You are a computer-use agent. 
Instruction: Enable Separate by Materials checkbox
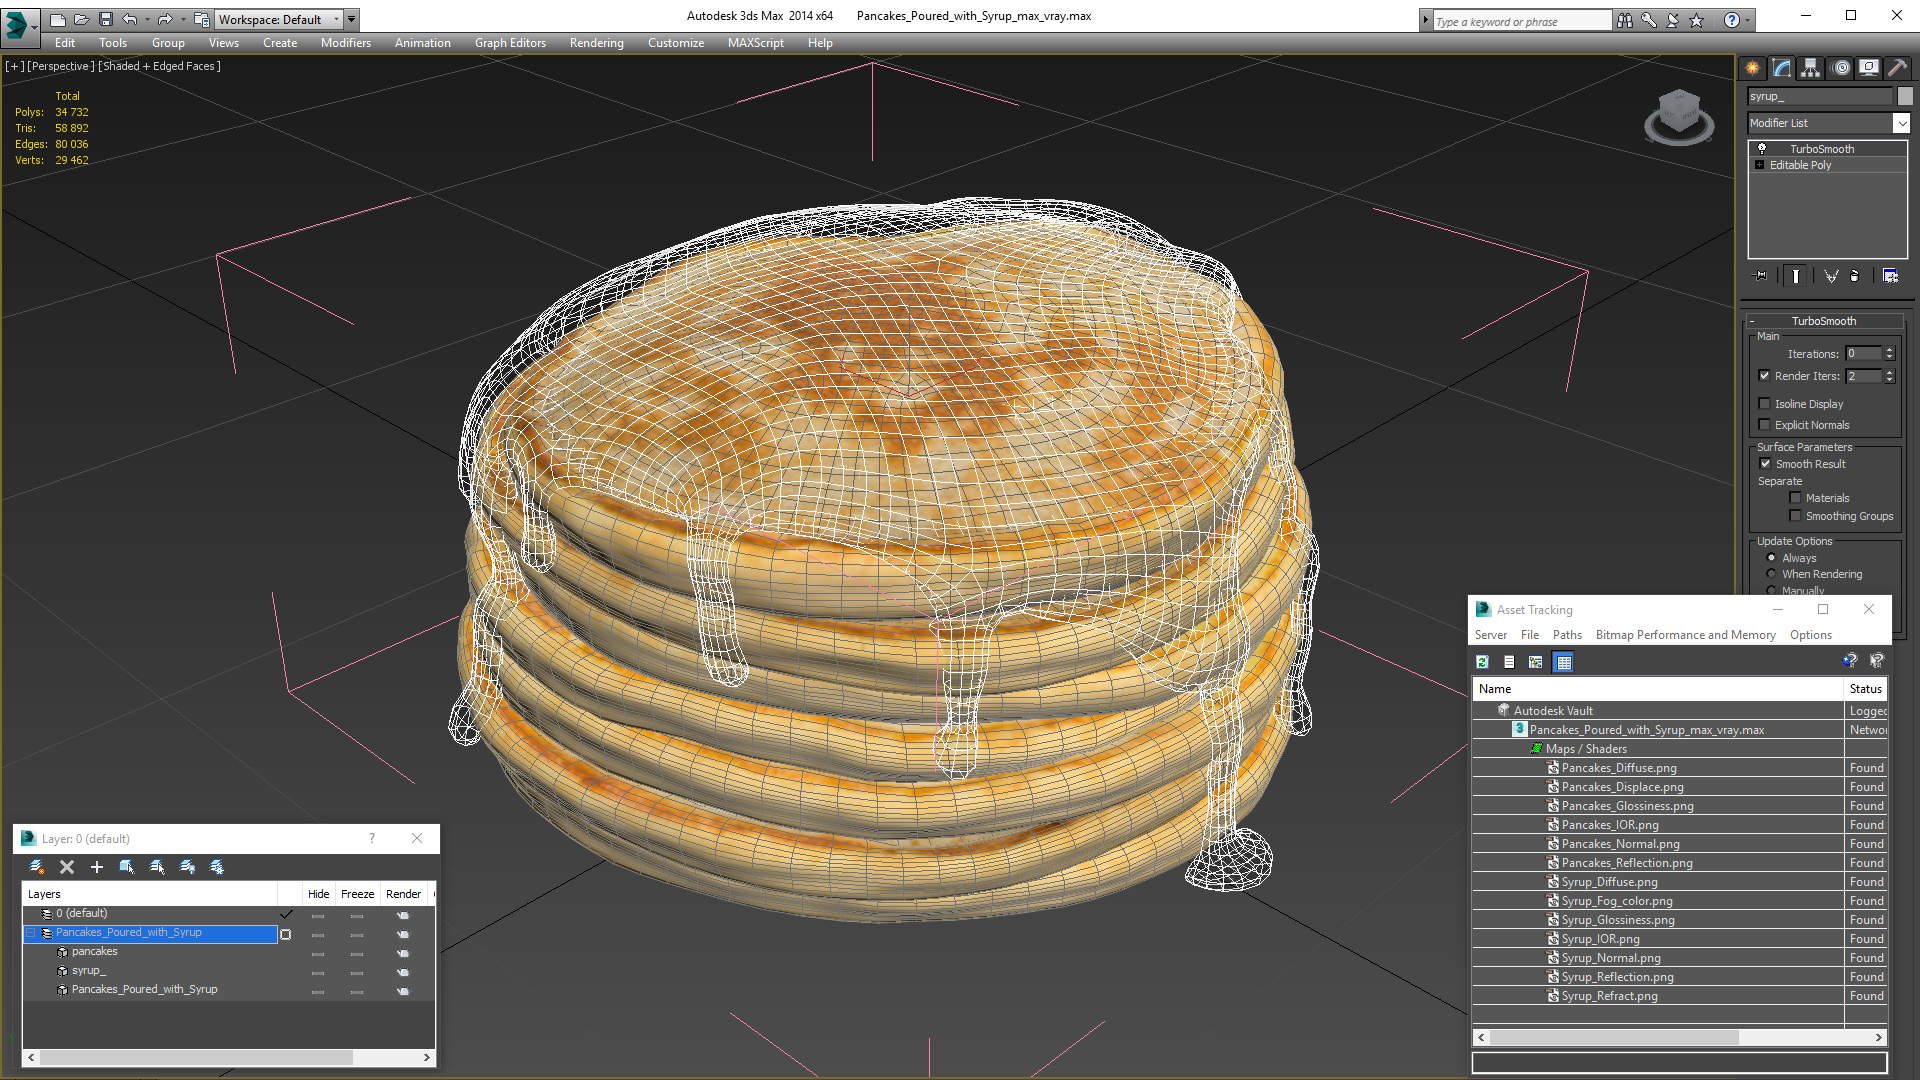[1795, 498]
